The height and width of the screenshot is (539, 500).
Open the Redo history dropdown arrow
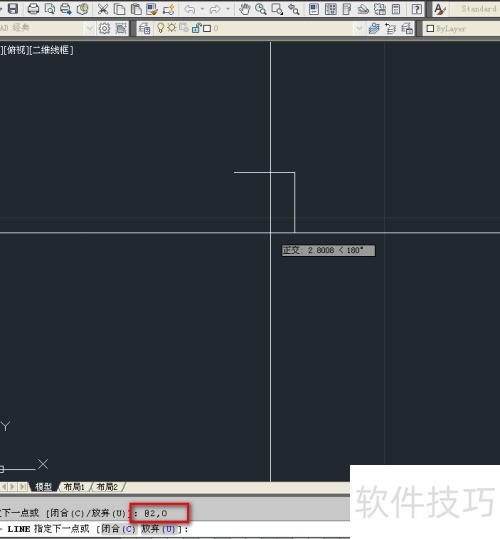tap(227, 9)
